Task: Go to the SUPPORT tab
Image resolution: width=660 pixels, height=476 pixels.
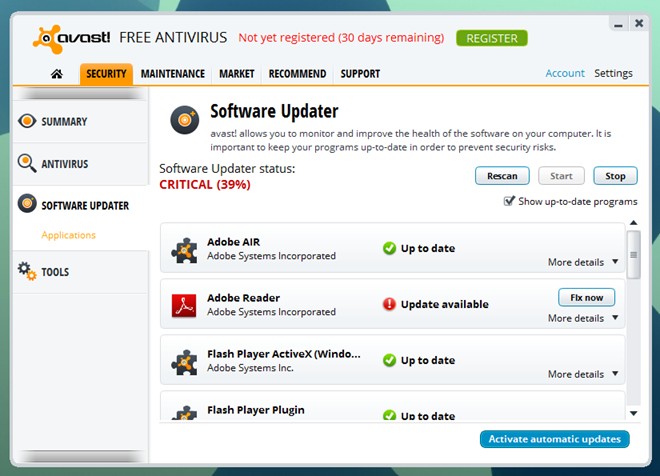Action: point(360,74)
